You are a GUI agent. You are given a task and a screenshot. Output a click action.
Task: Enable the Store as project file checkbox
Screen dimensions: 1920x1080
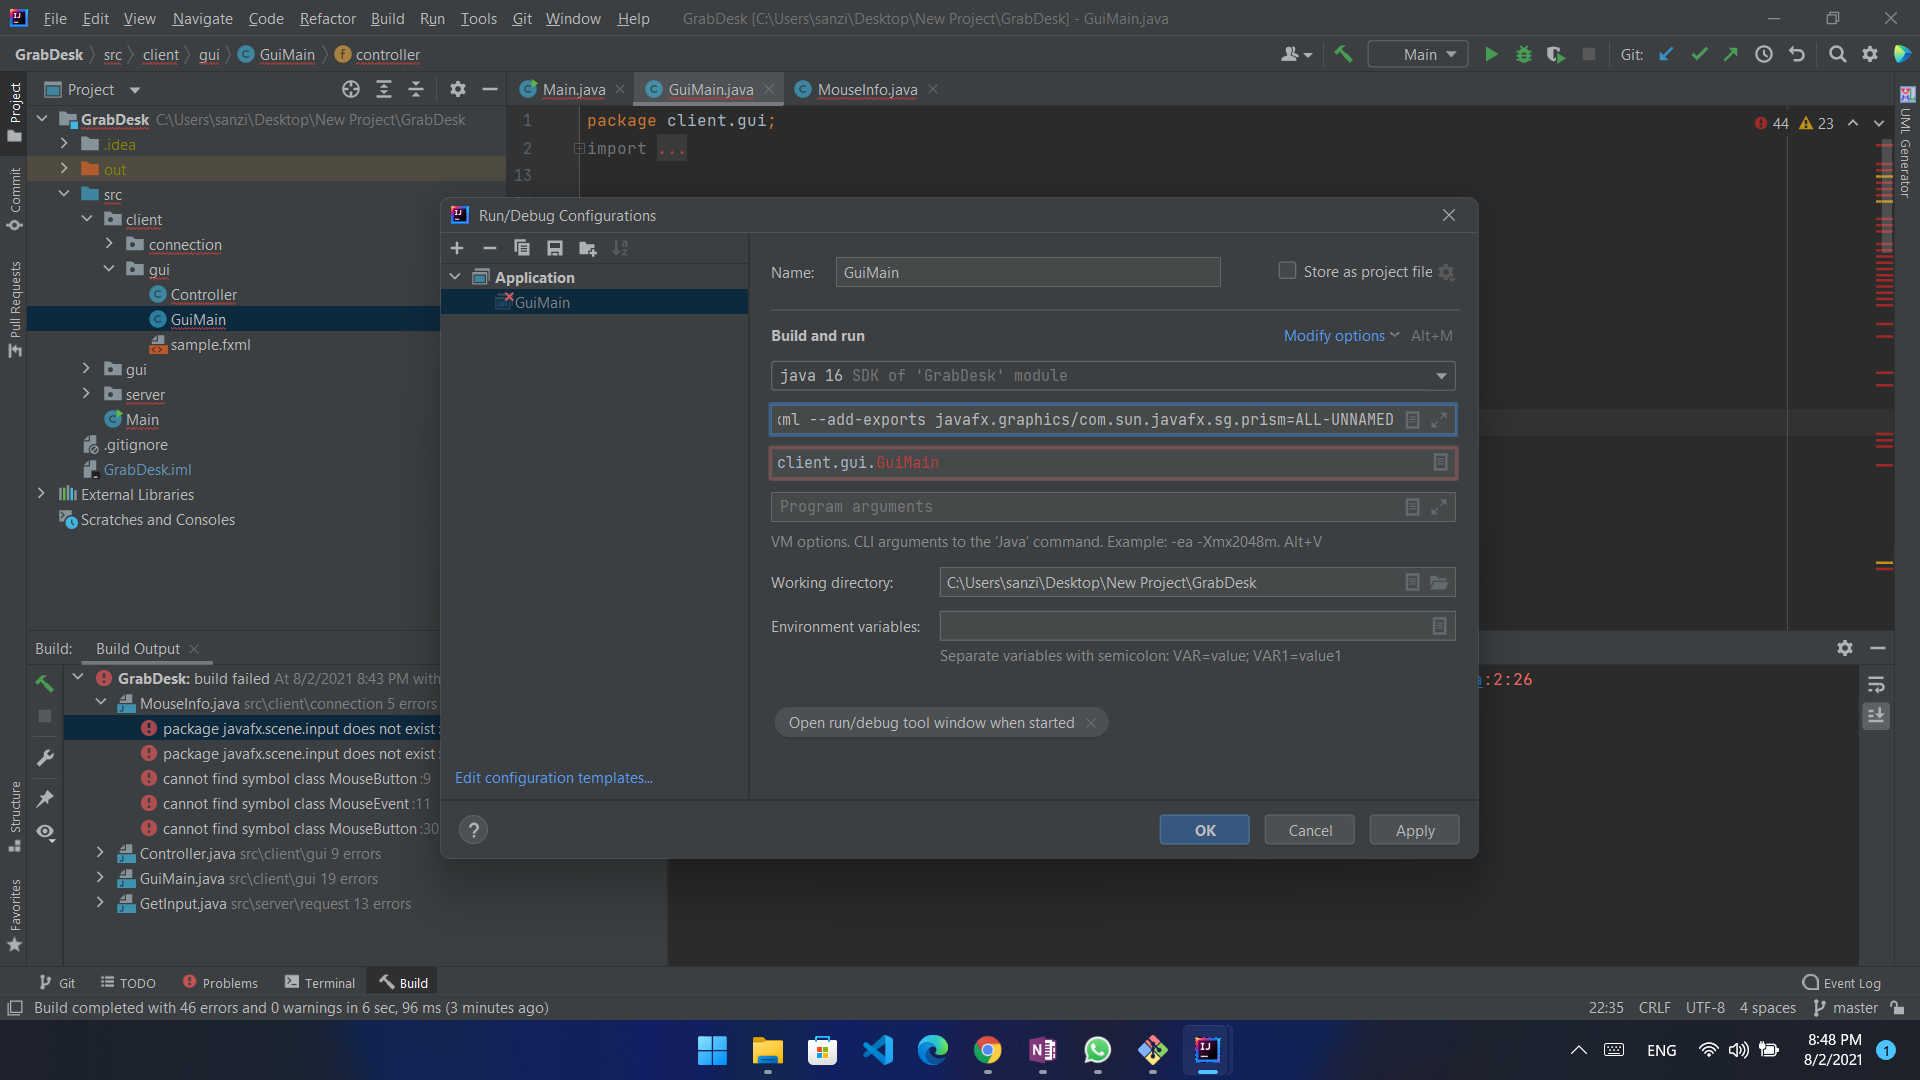click(x=1287, y=271)
